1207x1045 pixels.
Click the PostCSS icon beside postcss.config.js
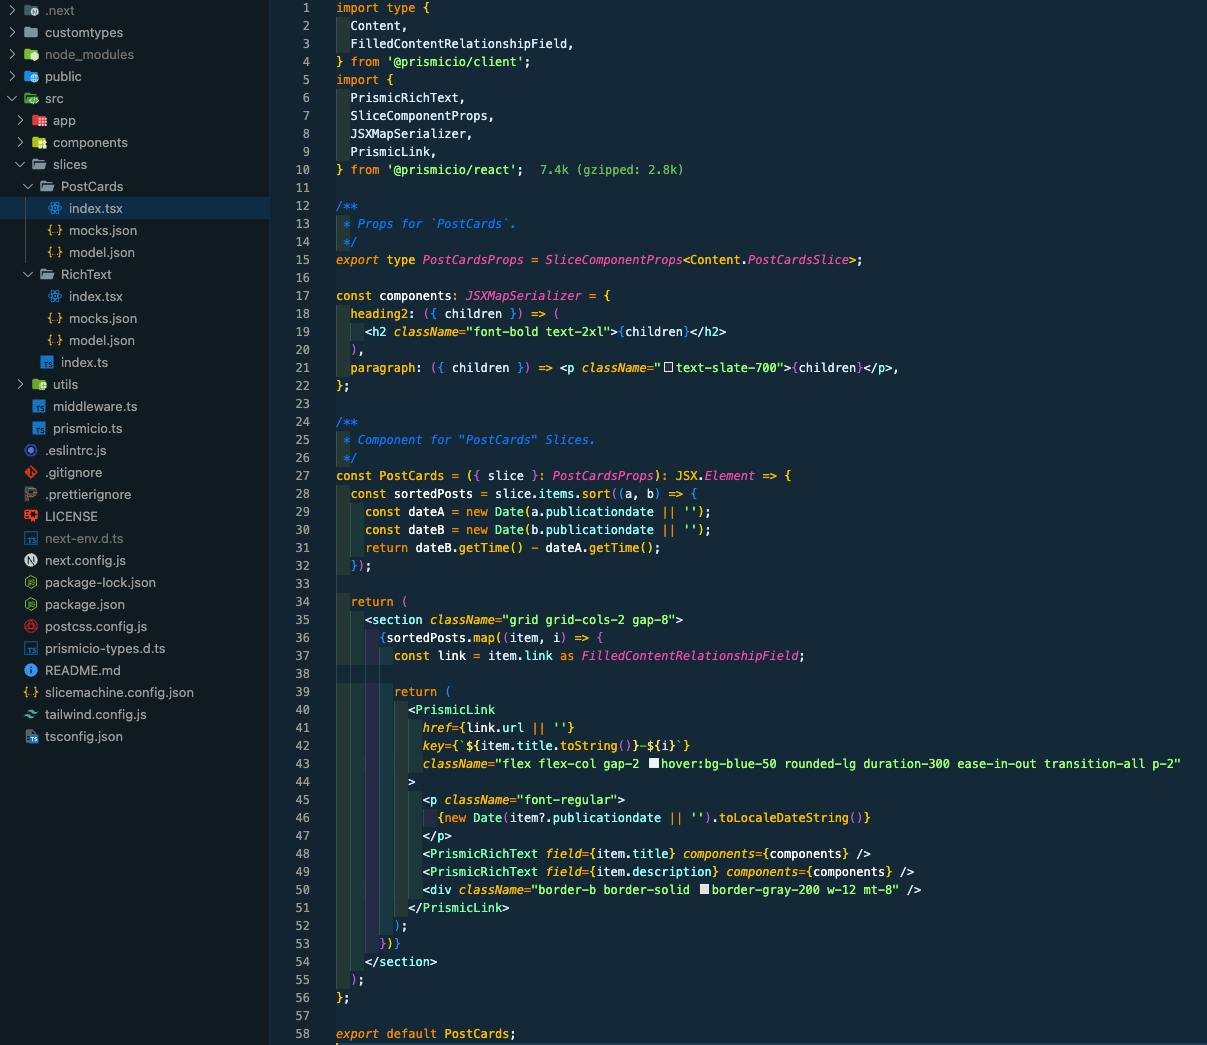(30, 626)
